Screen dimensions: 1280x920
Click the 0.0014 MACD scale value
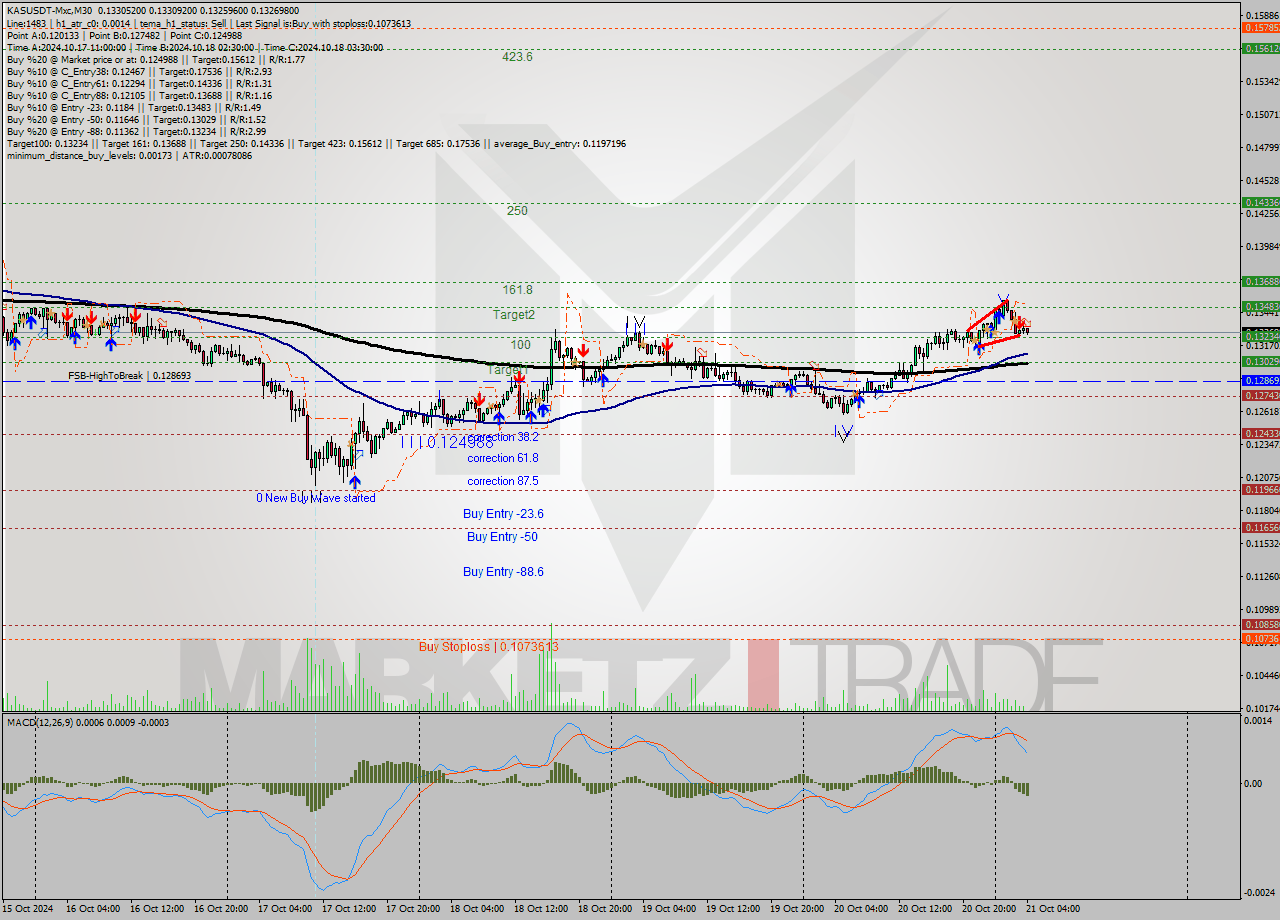point(1258,720)
